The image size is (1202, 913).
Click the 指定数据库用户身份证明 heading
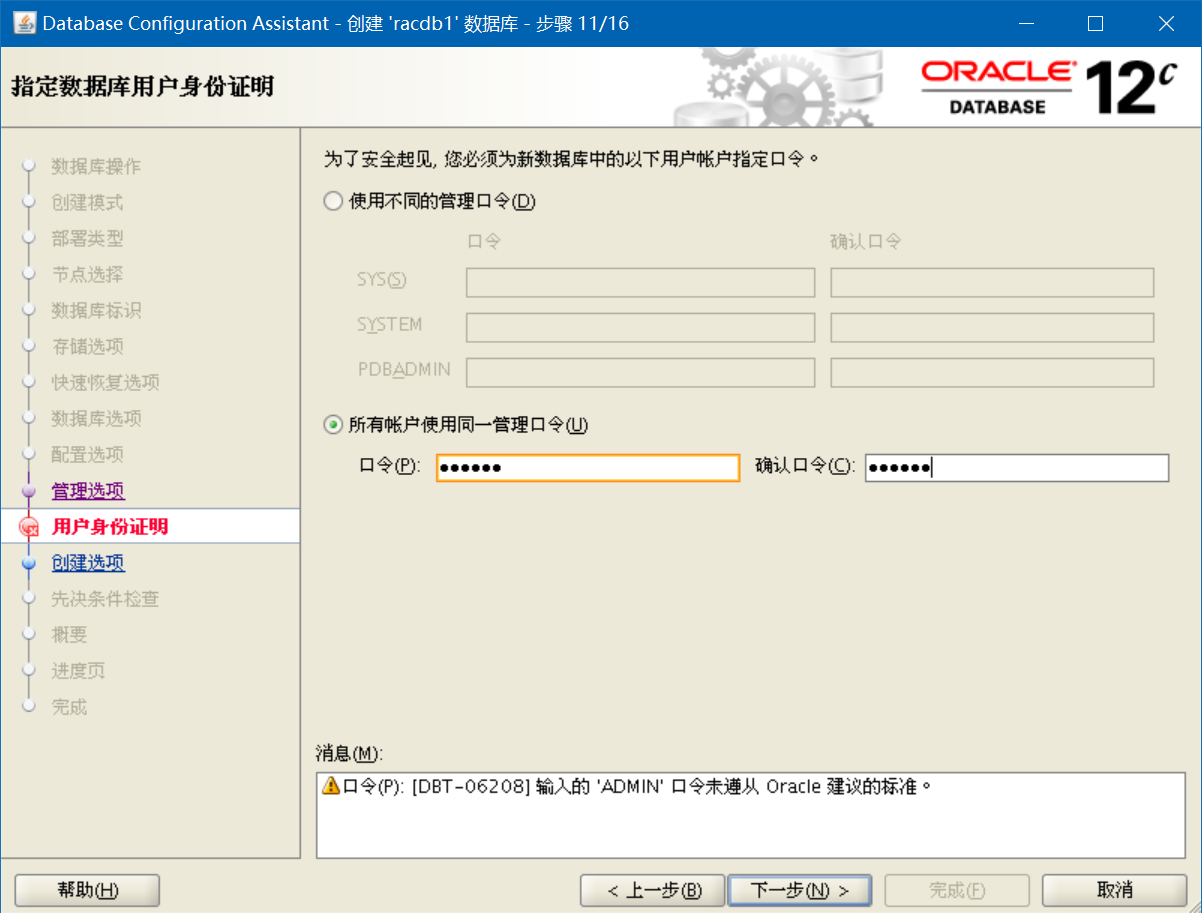tap(142, 87)
